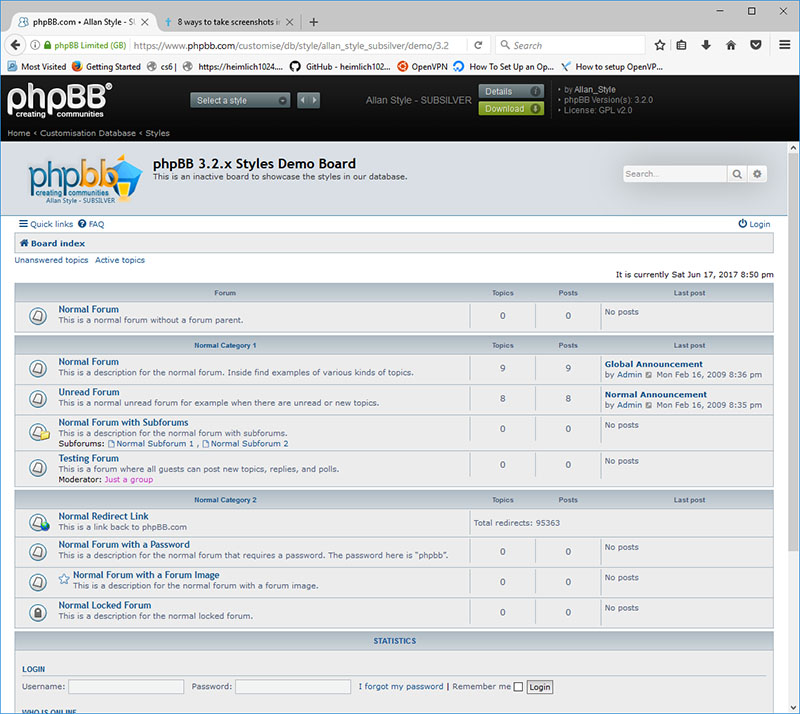Click phpBB creating communities logo in black header
Screen dimensions: 800x714
(x=59, y=100)
